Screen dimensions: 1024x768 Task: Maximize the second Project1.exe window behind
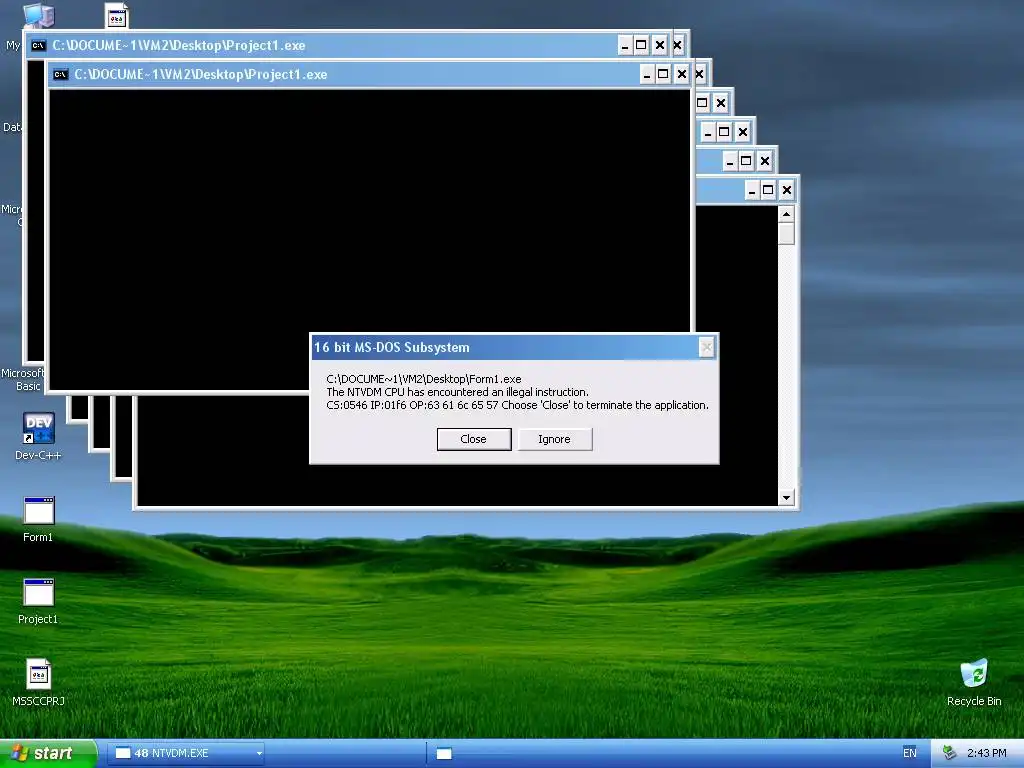click(x=641, y=46)
